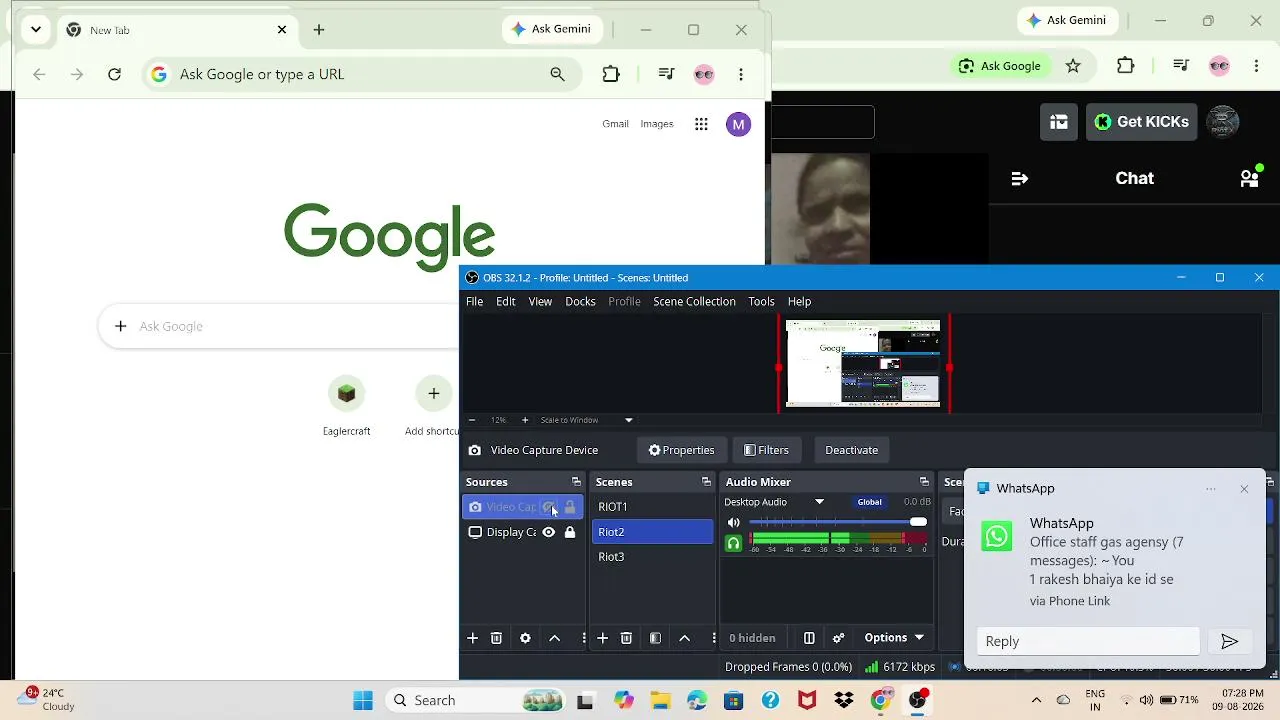
Task: Open Sources panel more options dots
Action: pos(584,638)
